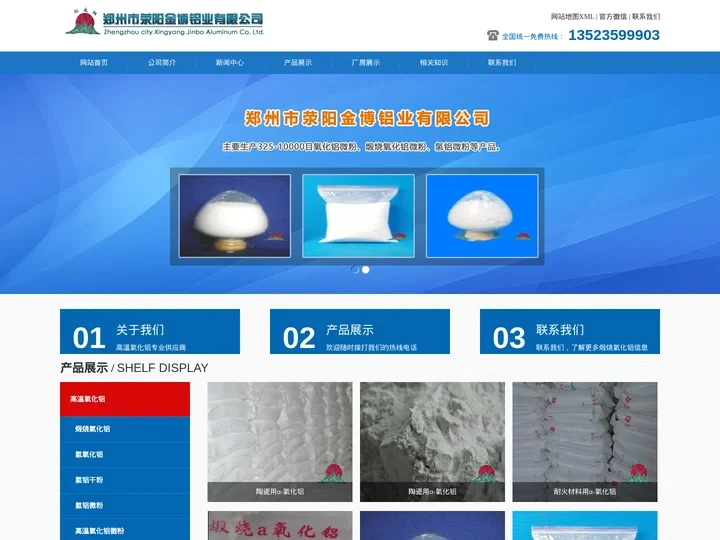Open the third banner product photo
Viewport: 720px width, 540px height.
tap(482, 216)
